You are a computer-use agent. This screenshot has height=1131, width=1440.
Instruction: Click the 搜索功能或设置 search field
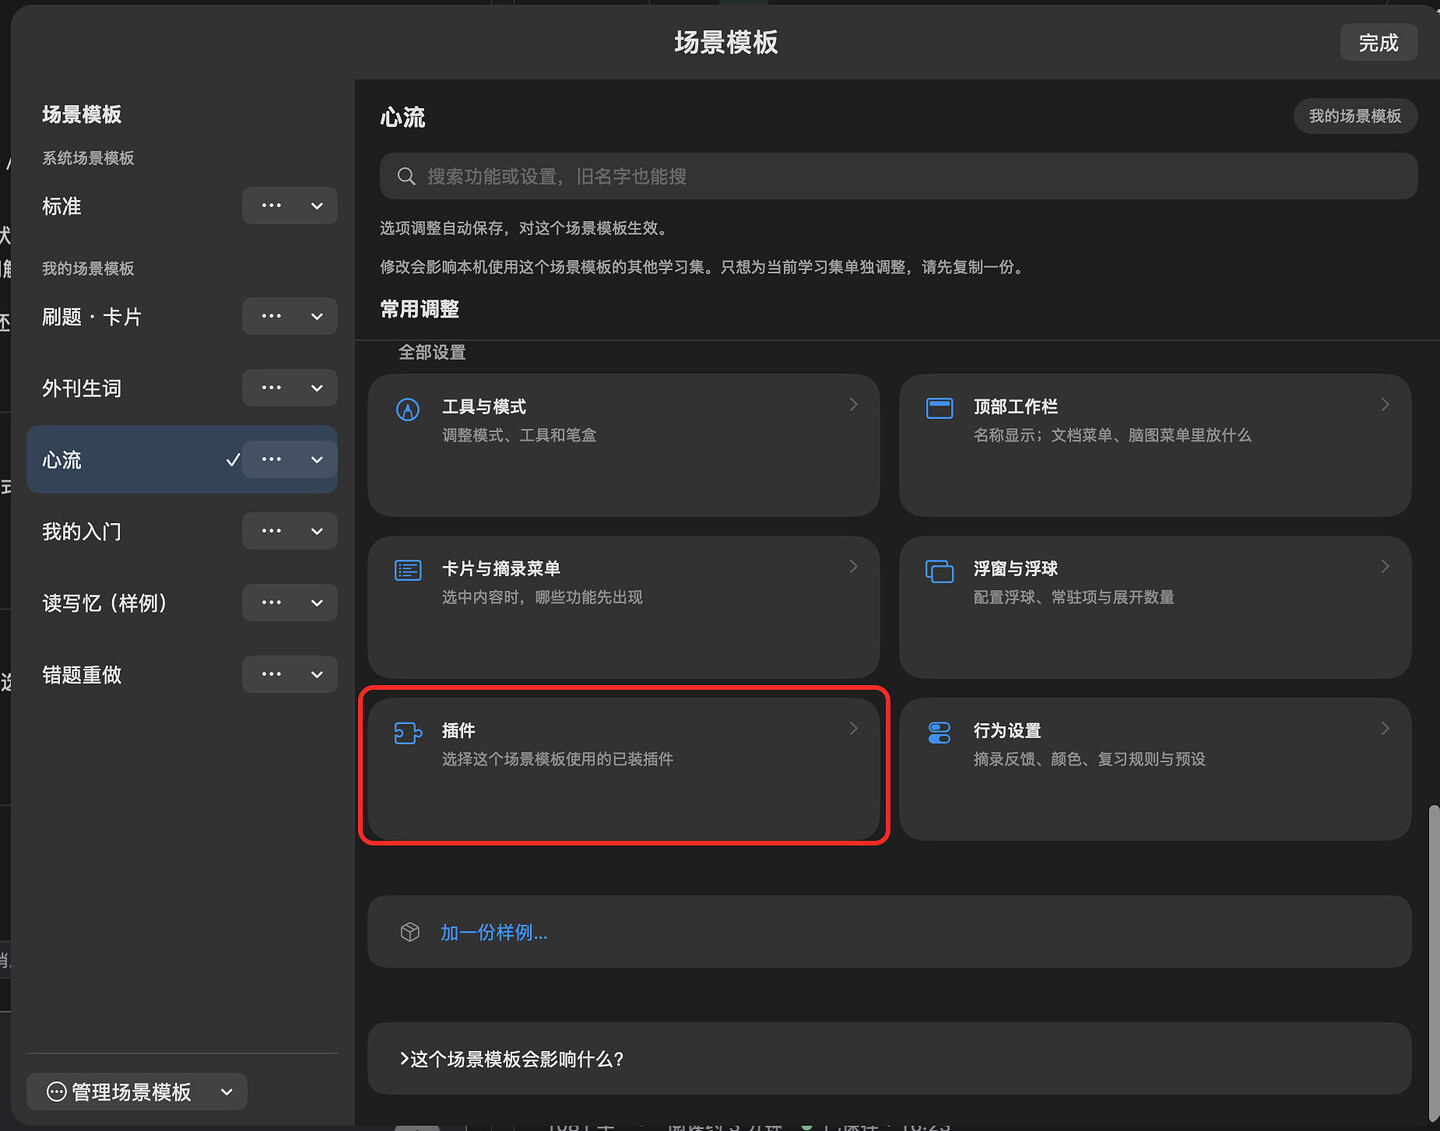[x=898, y=176]
